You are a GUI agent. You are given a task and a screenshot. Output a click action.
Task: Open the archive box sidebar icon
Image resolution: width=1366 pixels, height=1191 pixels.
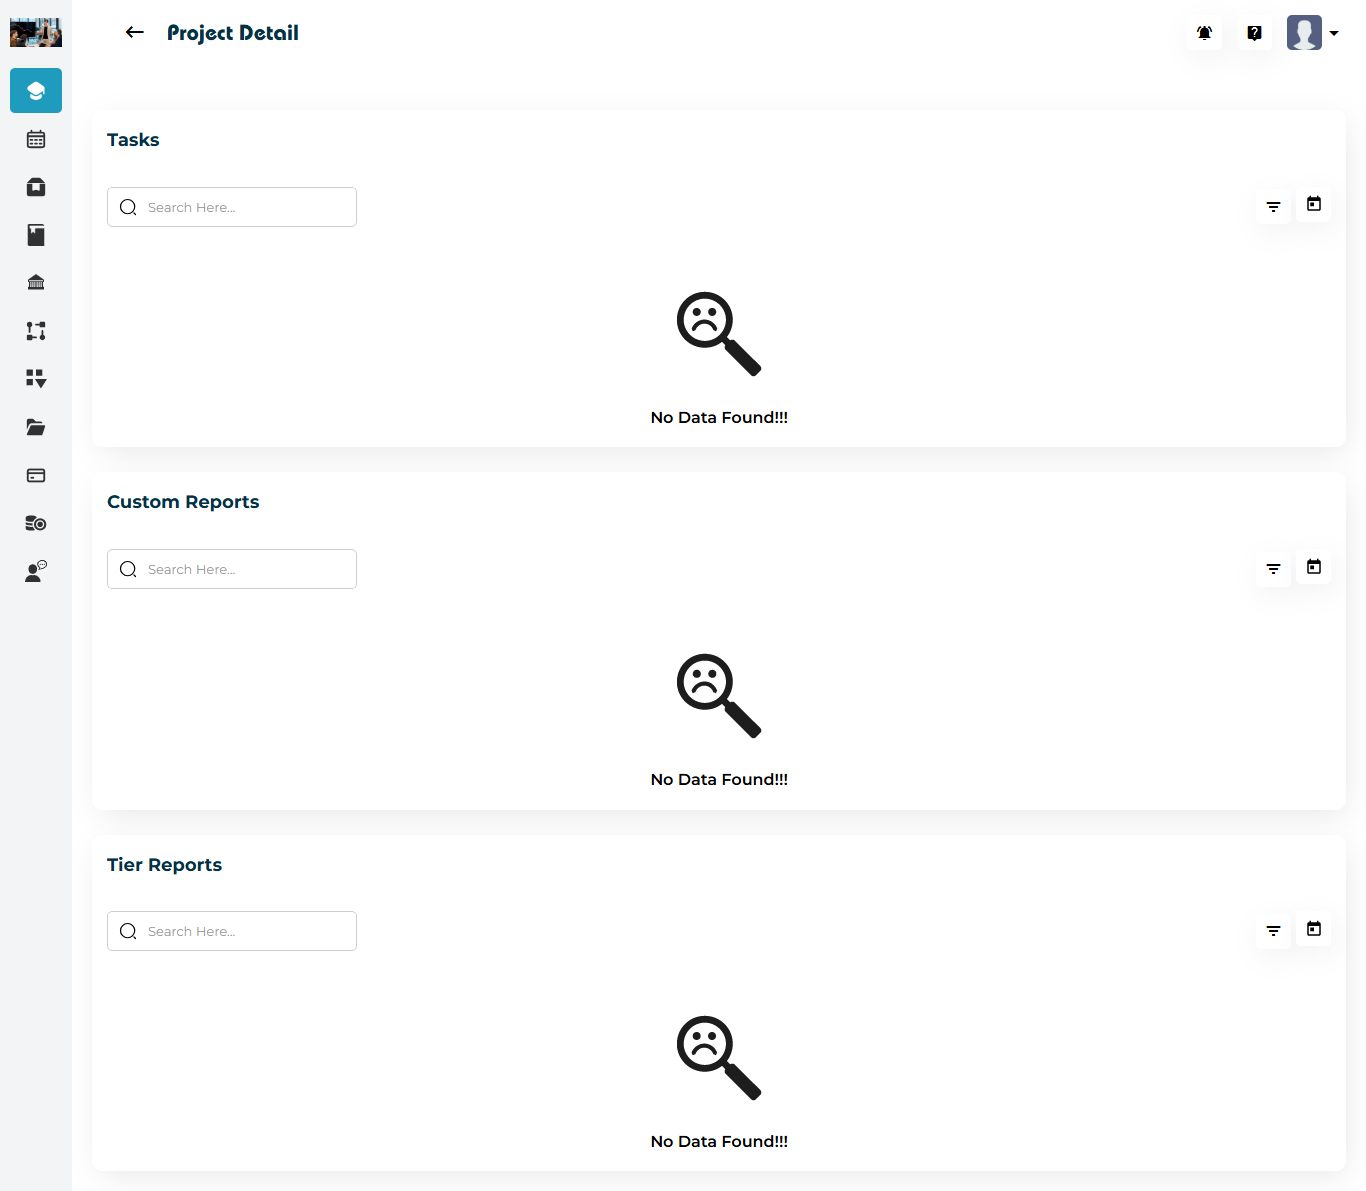pos(36,187)
